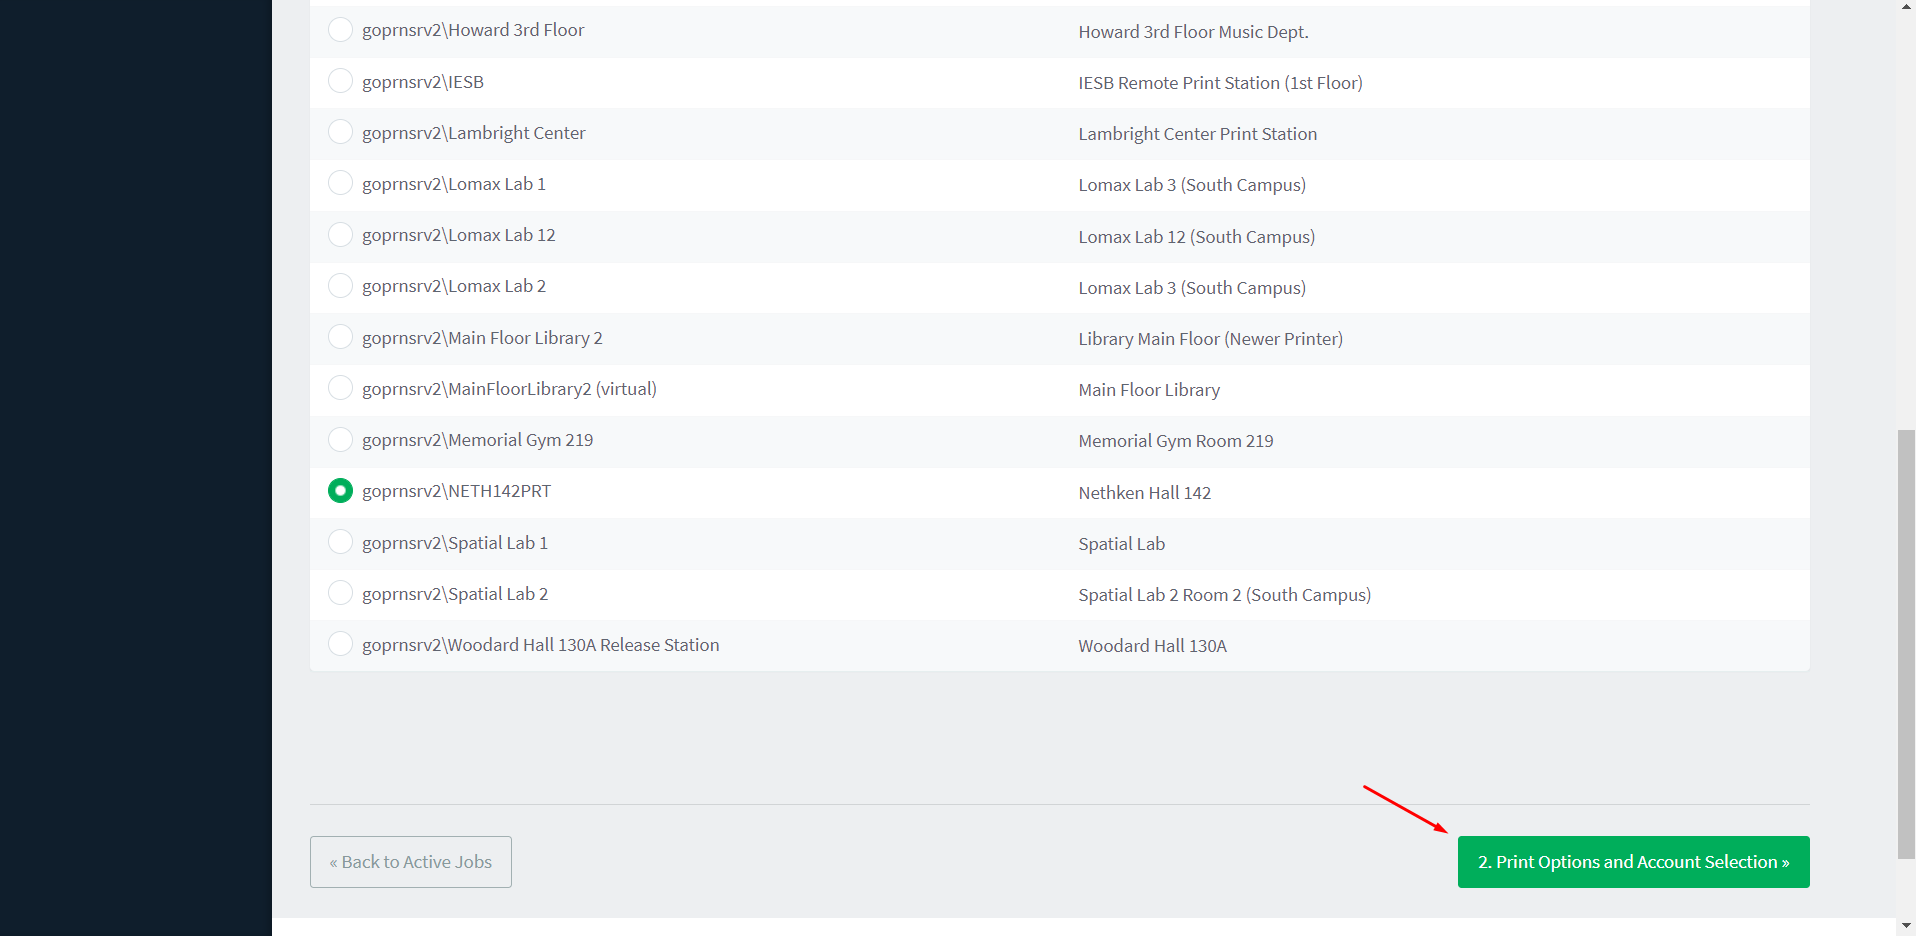Pick Woodard Hall 130A Release Station radio
The image size is (1916, 936).
340,644
